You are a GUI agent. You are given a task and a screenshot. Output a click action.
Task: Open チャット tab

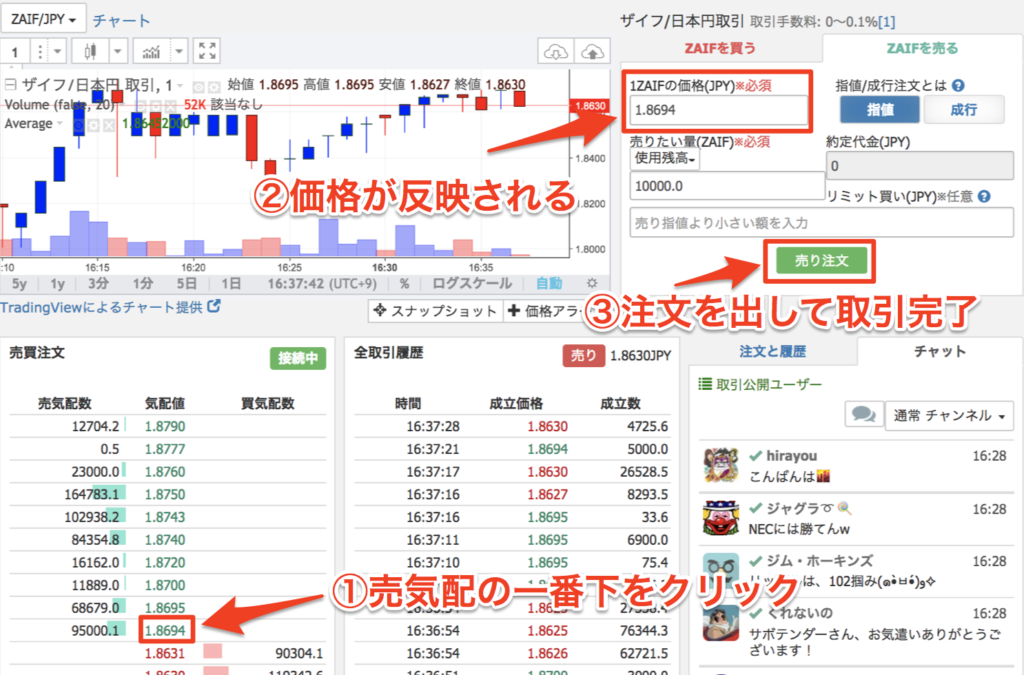pos(939,351)
